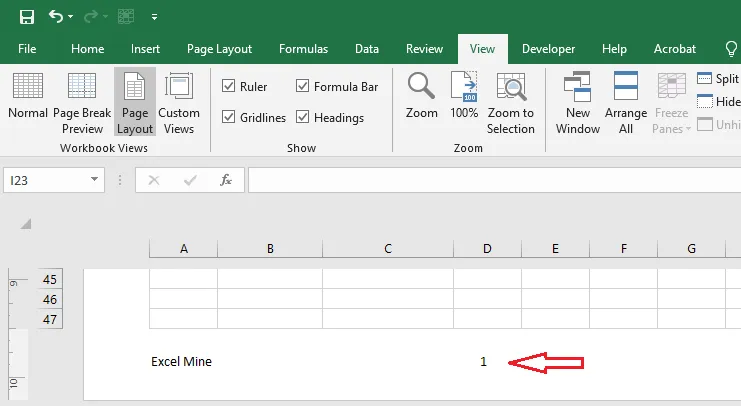Image resolution: width=741 pixels, height=406 pixels.
Task: Switch to the Home ribbon tab
Action: coord(87,49)
